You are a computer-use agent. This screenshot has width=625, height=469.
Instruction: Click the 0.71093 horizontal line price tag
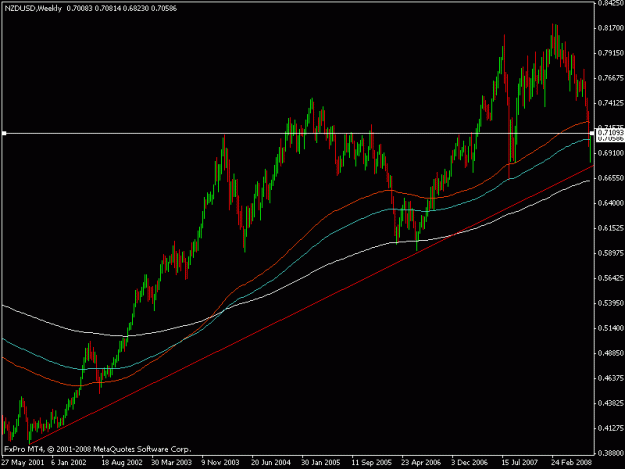click(x=611, y=132)
